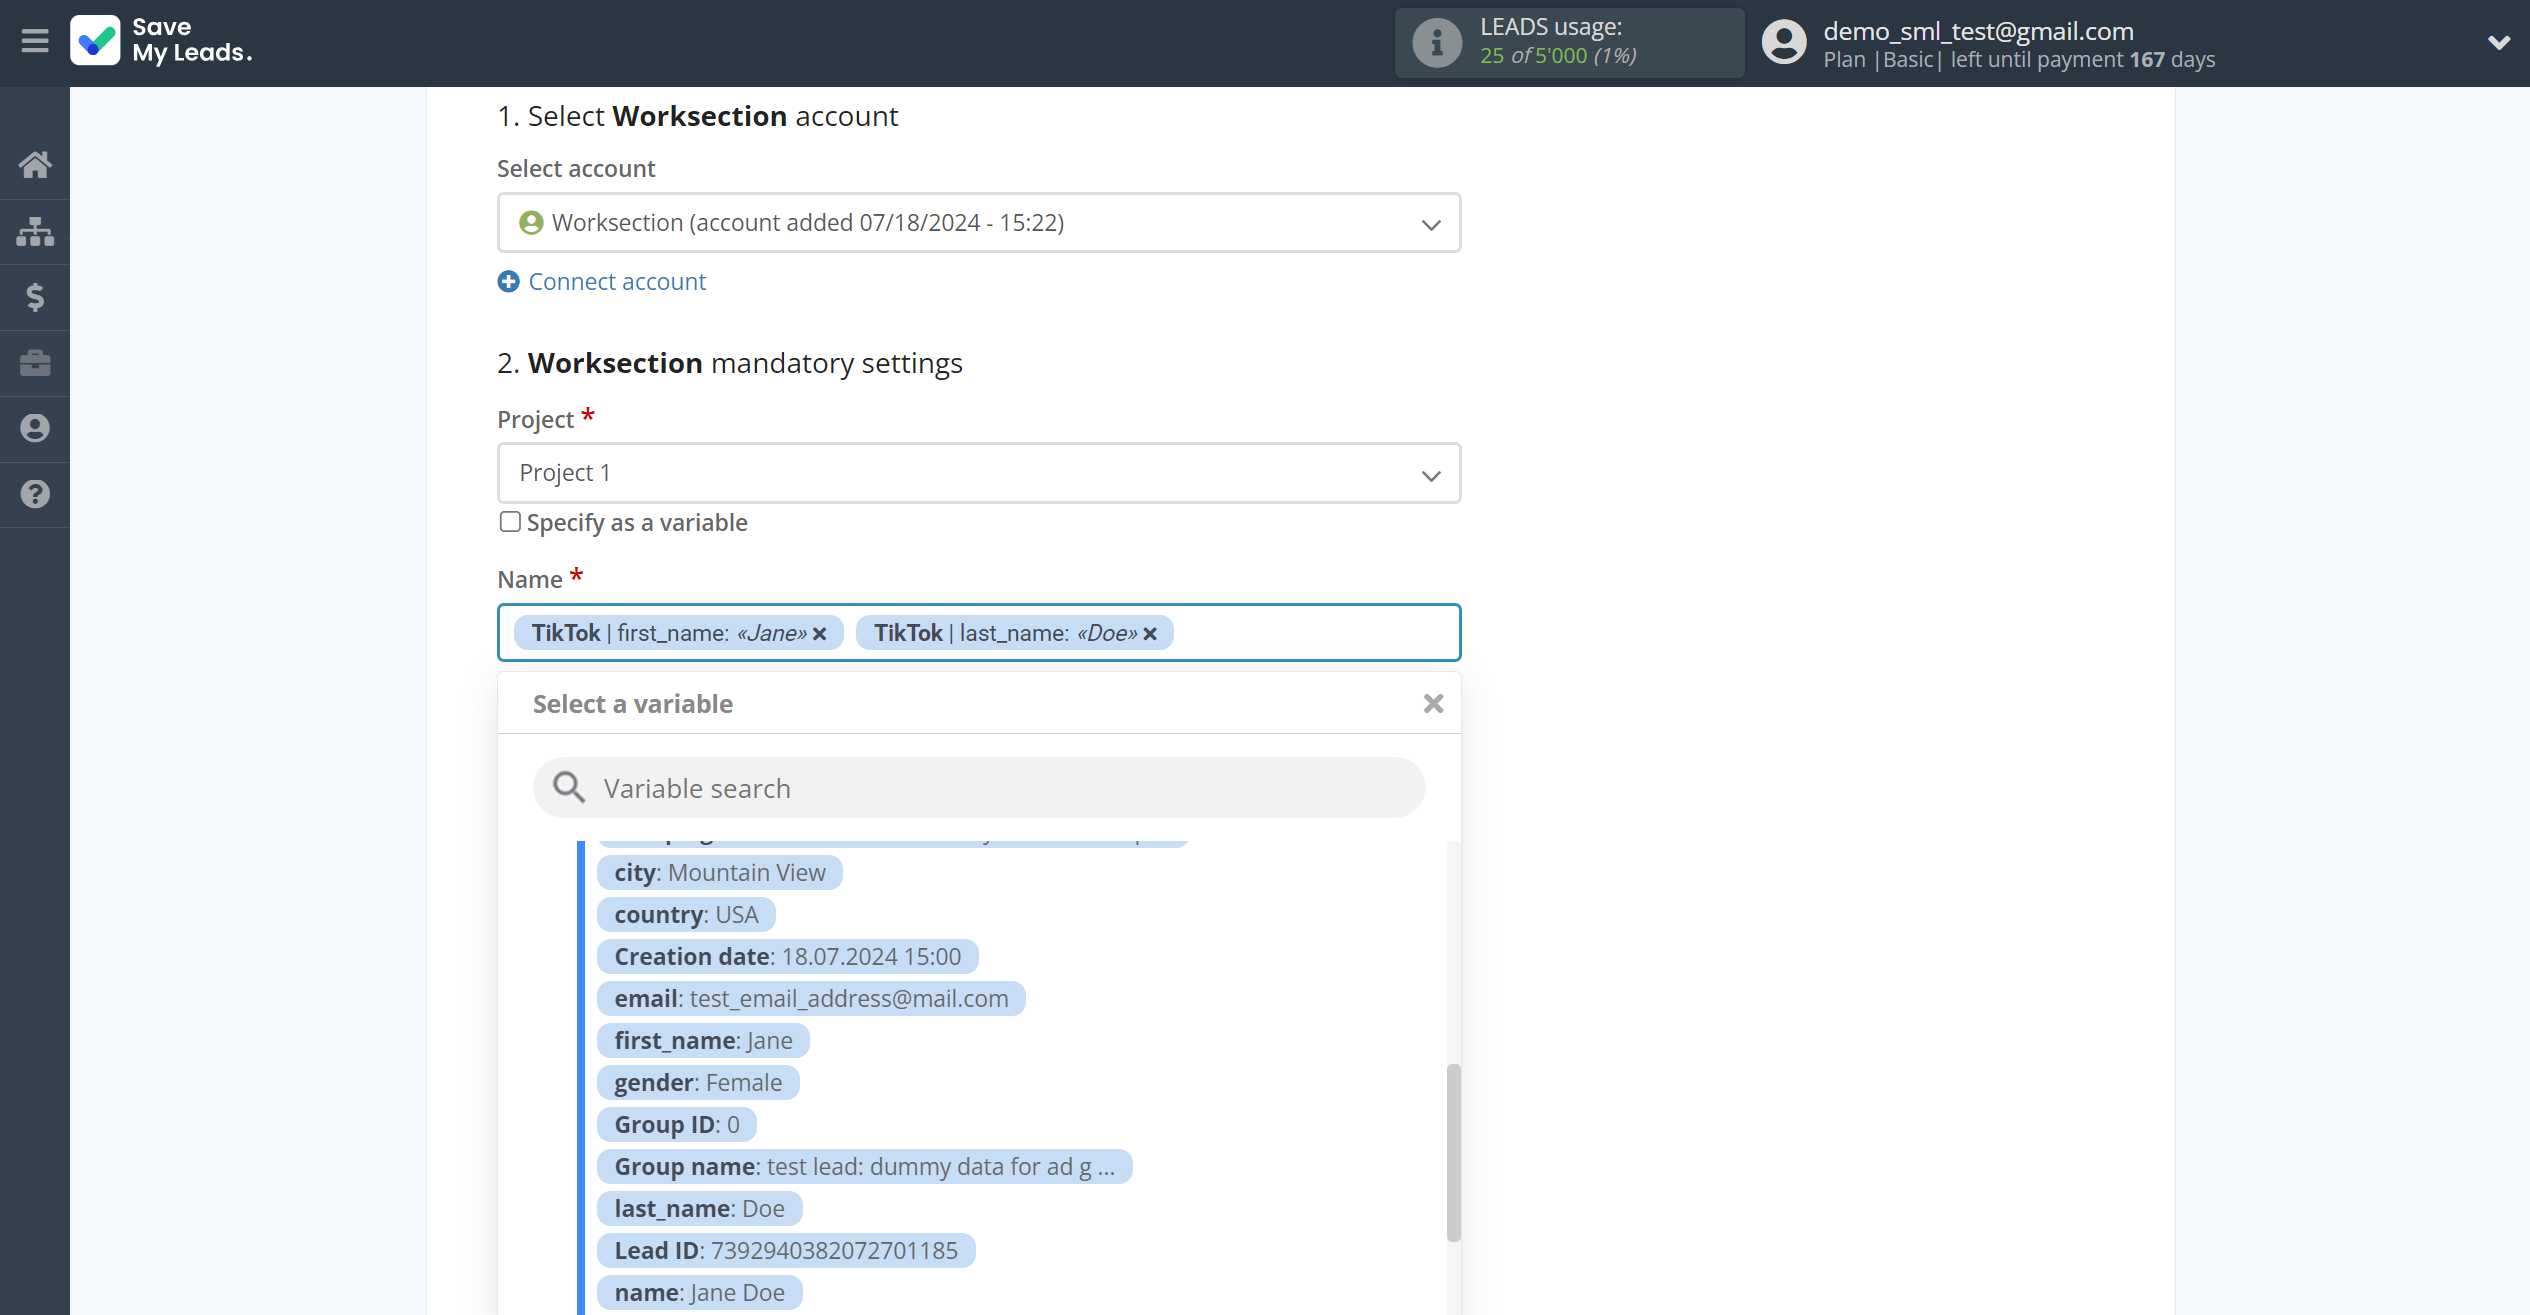Select the country: USA variable

(x=686, y=915)
